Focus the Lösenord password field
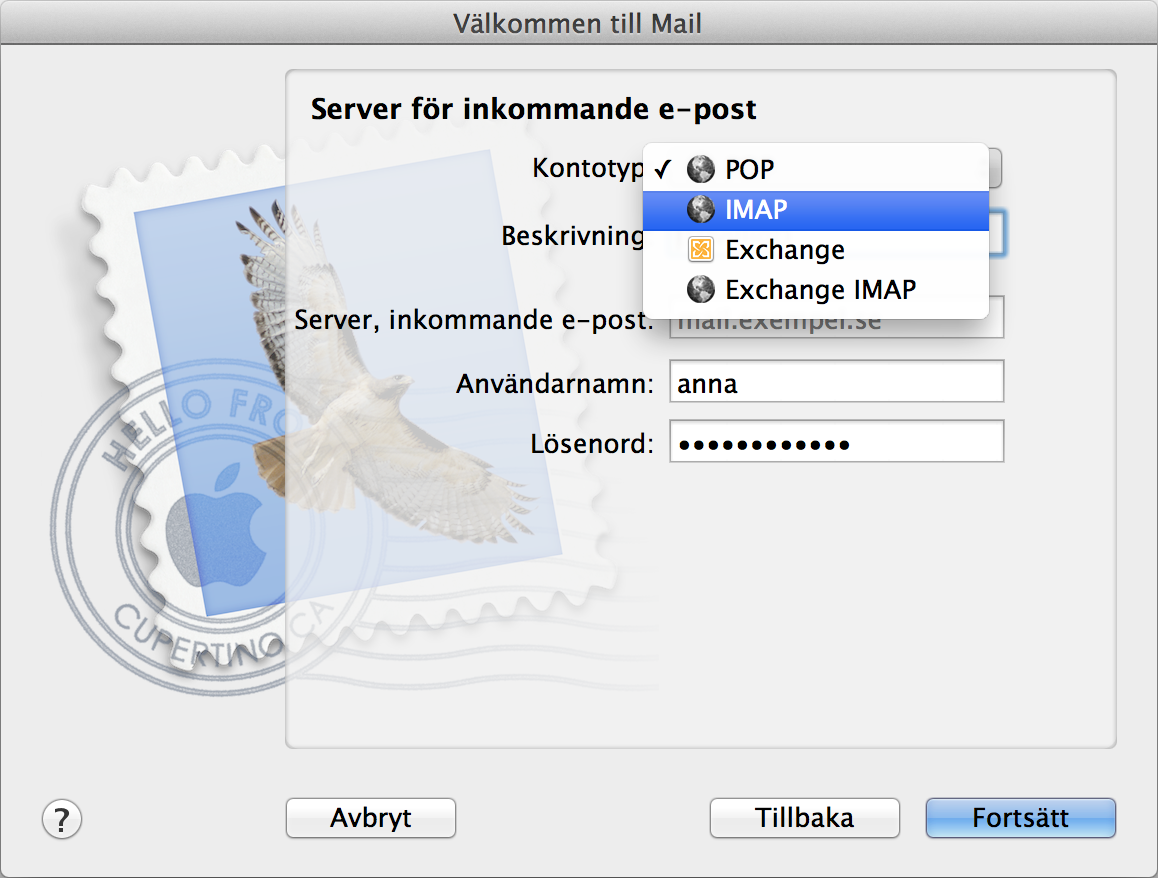 click(836, 442)
